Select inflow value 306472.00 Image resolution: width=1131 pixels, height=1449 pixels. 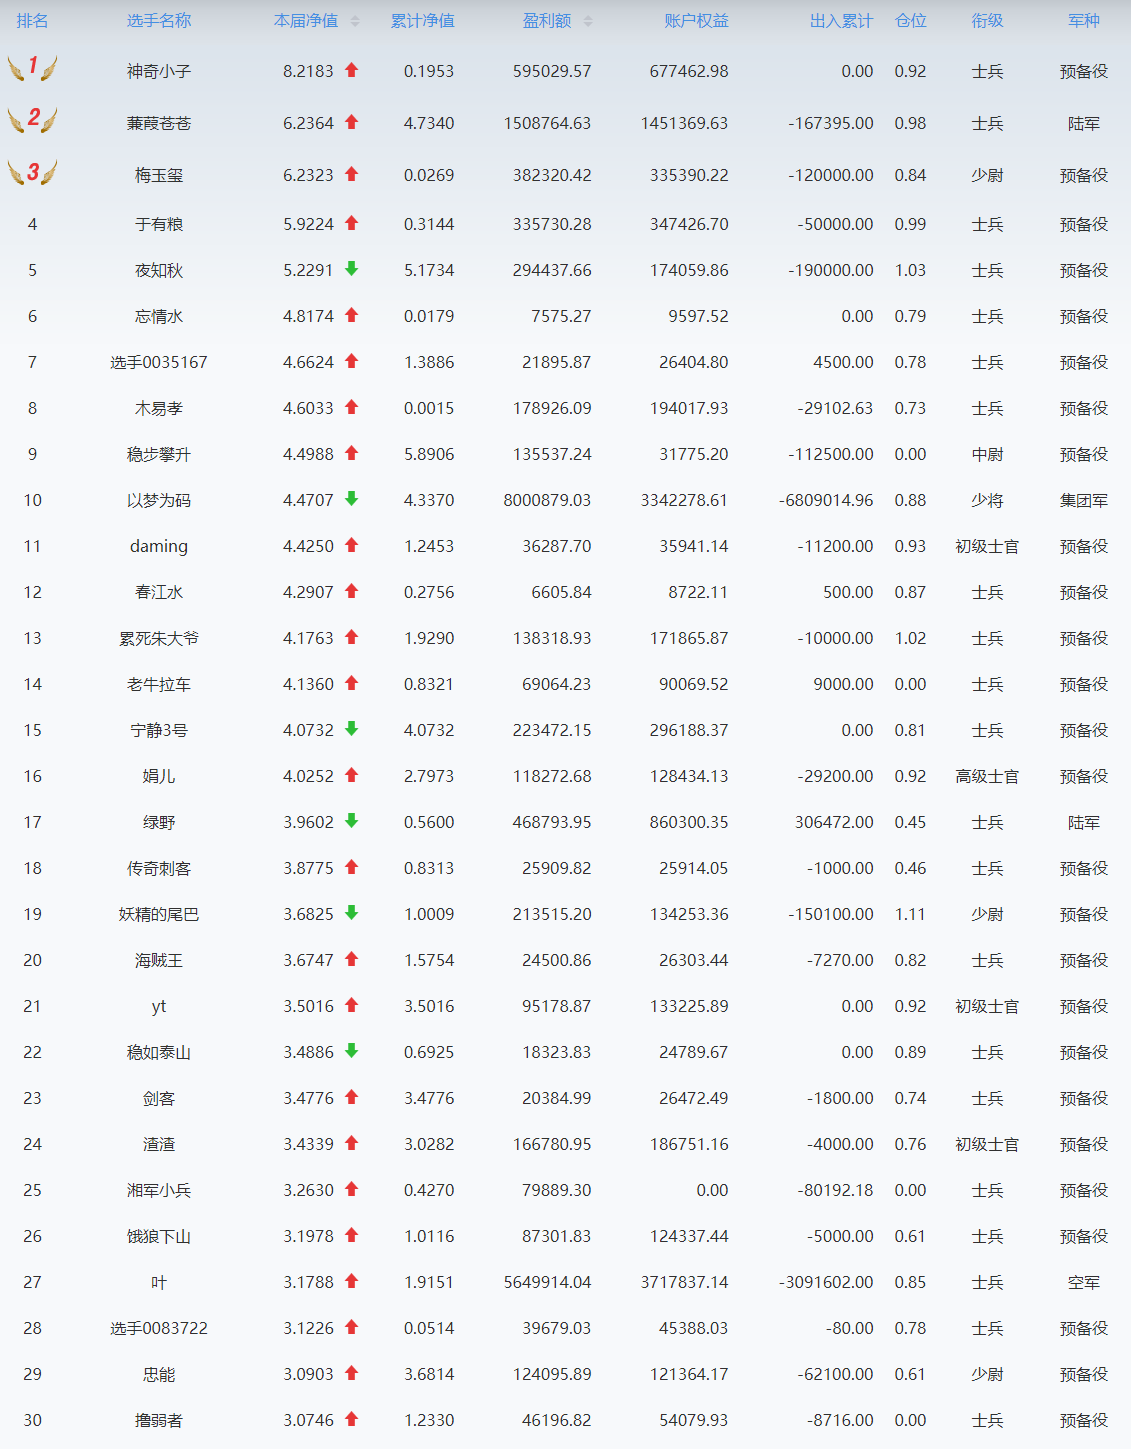834,823
